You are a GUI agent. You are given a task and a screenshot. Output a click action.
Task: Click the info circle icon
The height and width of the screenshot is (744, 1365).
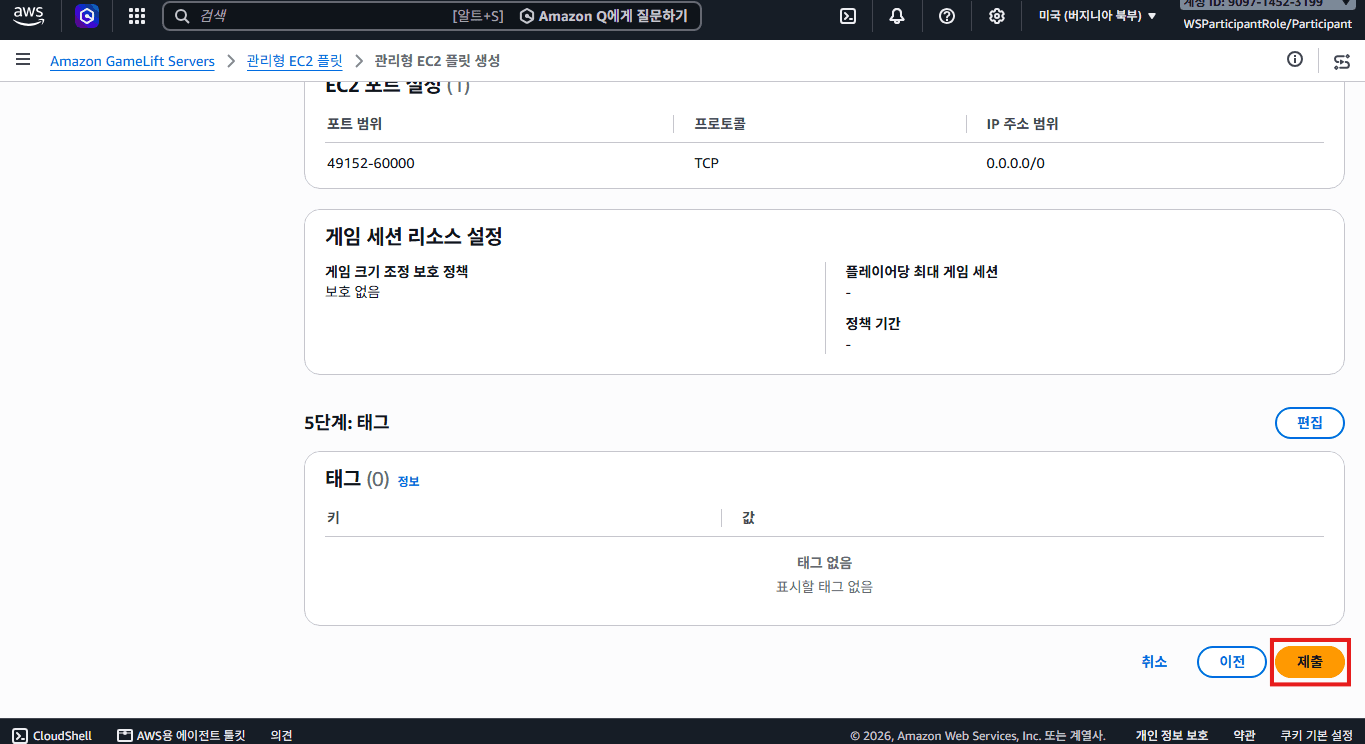click(1295, 60)
